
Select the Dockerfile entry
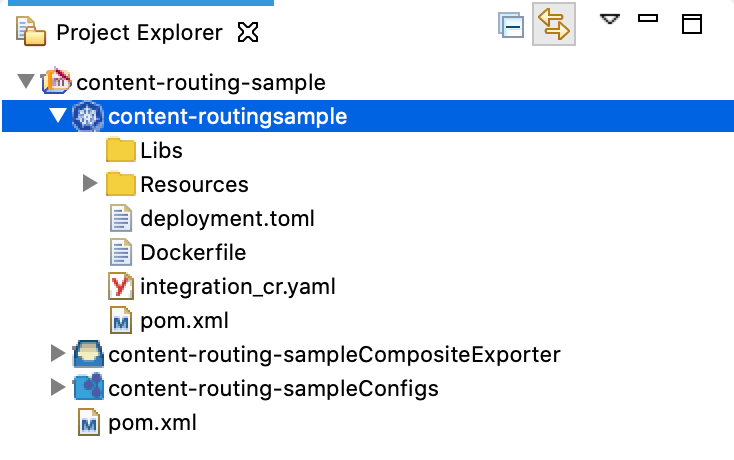pyautogui.click(x=193, y=253)
